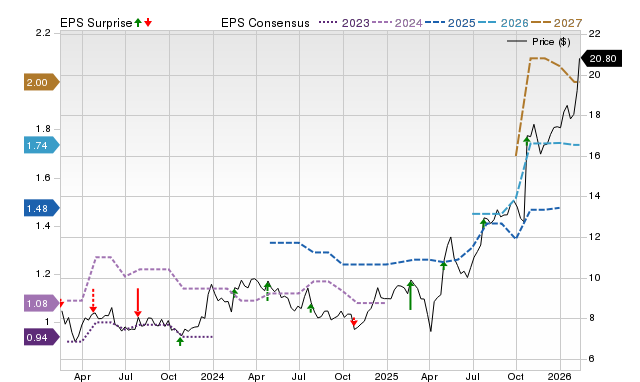
Task: Click the 2027 EPS consensus legend entry
Action: coord(556,23)
